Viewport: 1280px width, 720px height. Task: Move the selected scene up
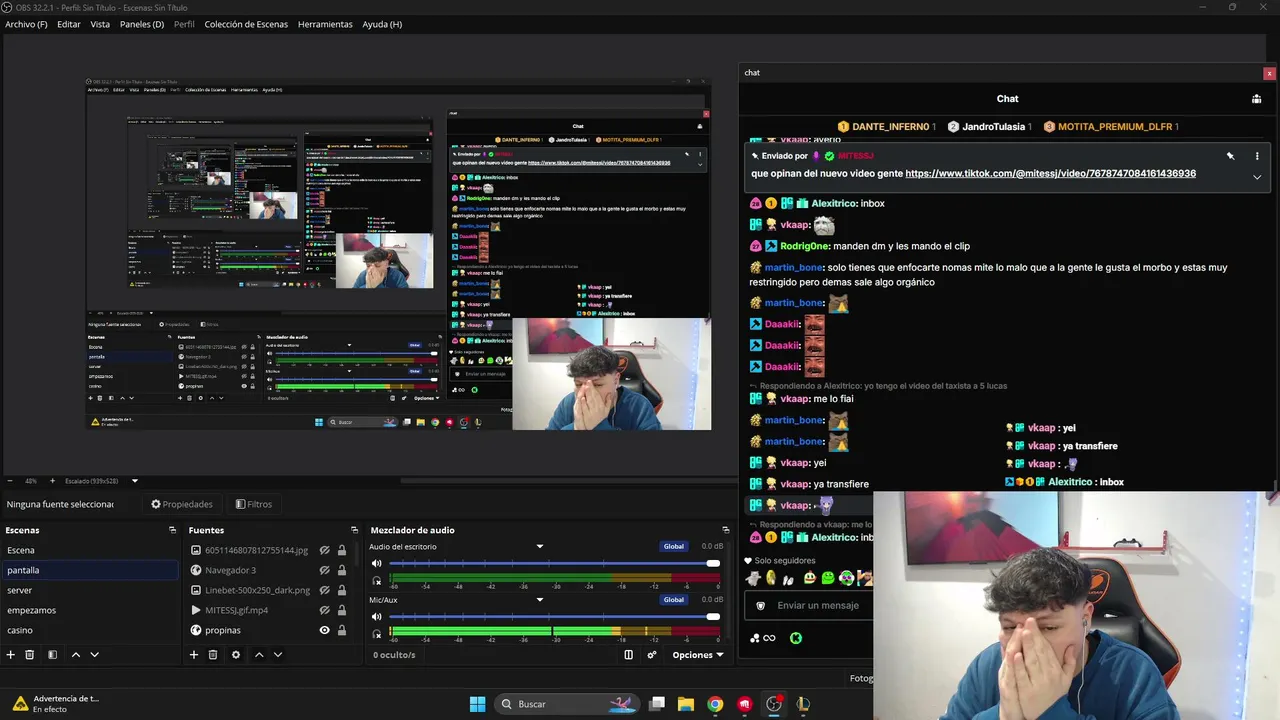point(75,655)
